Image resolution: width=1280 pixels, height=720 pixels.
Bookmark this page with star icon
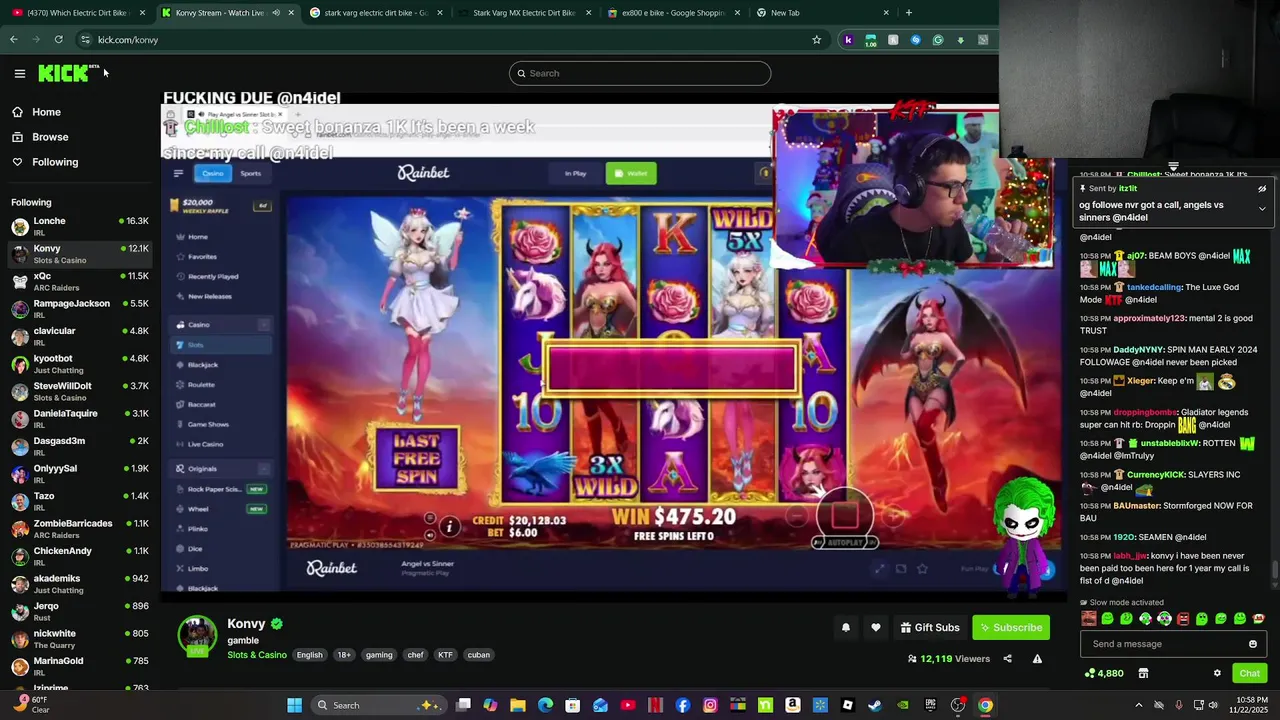coord(816,40)
